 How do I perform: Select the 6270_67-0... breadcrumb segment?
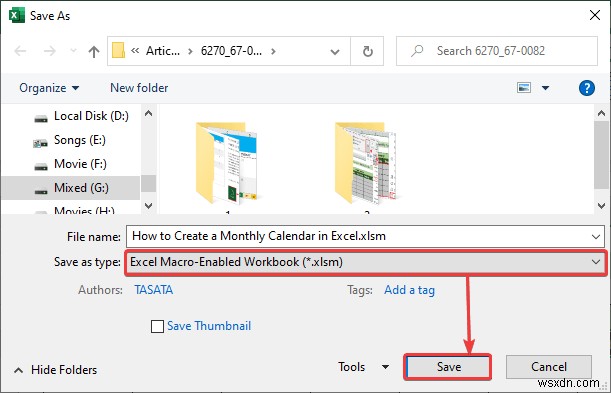click(231, 51)
